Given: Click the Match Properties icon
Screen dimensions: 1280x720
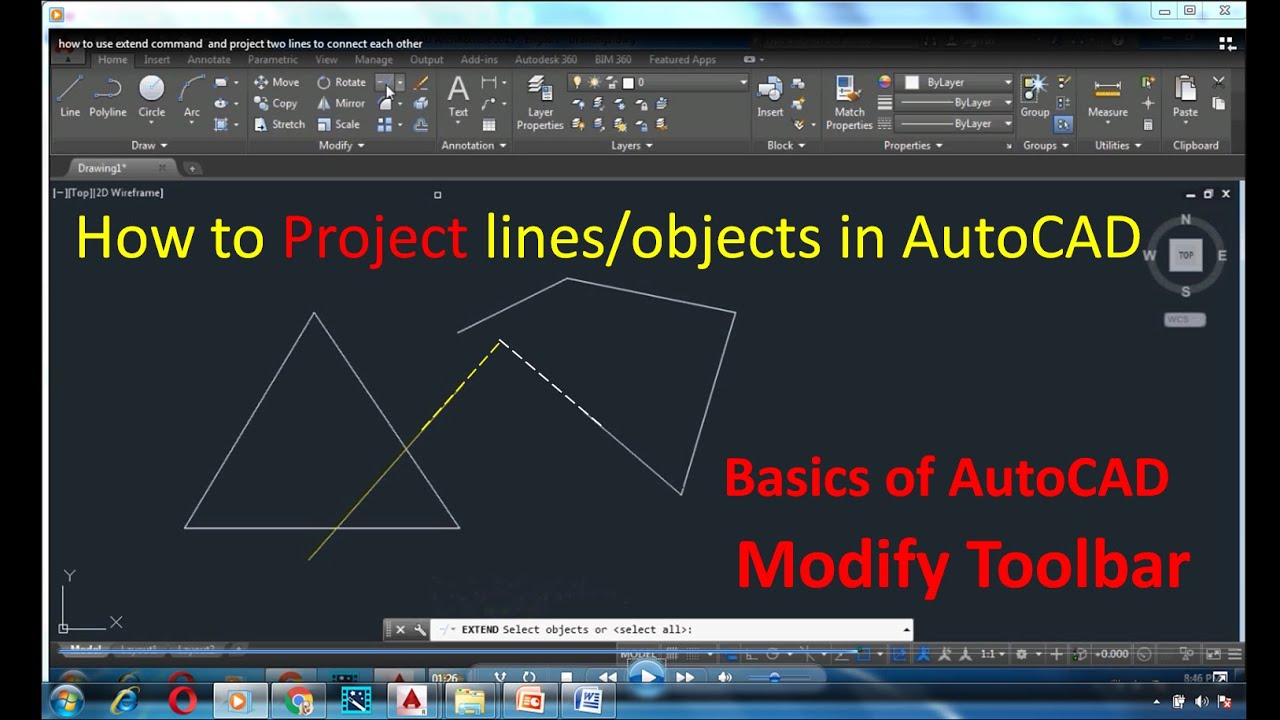Looking at the screenshot, I should (849, 103).
